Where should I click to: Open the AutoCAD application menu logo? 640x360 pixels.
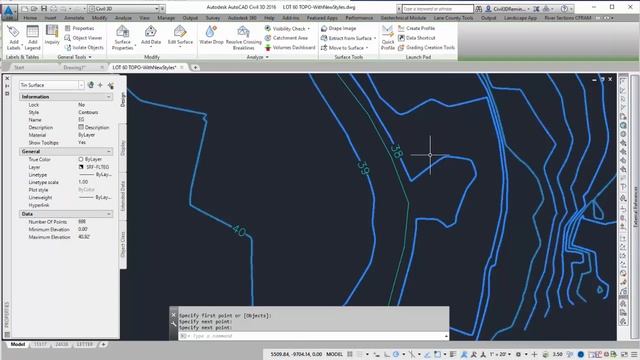click(9, 11)
